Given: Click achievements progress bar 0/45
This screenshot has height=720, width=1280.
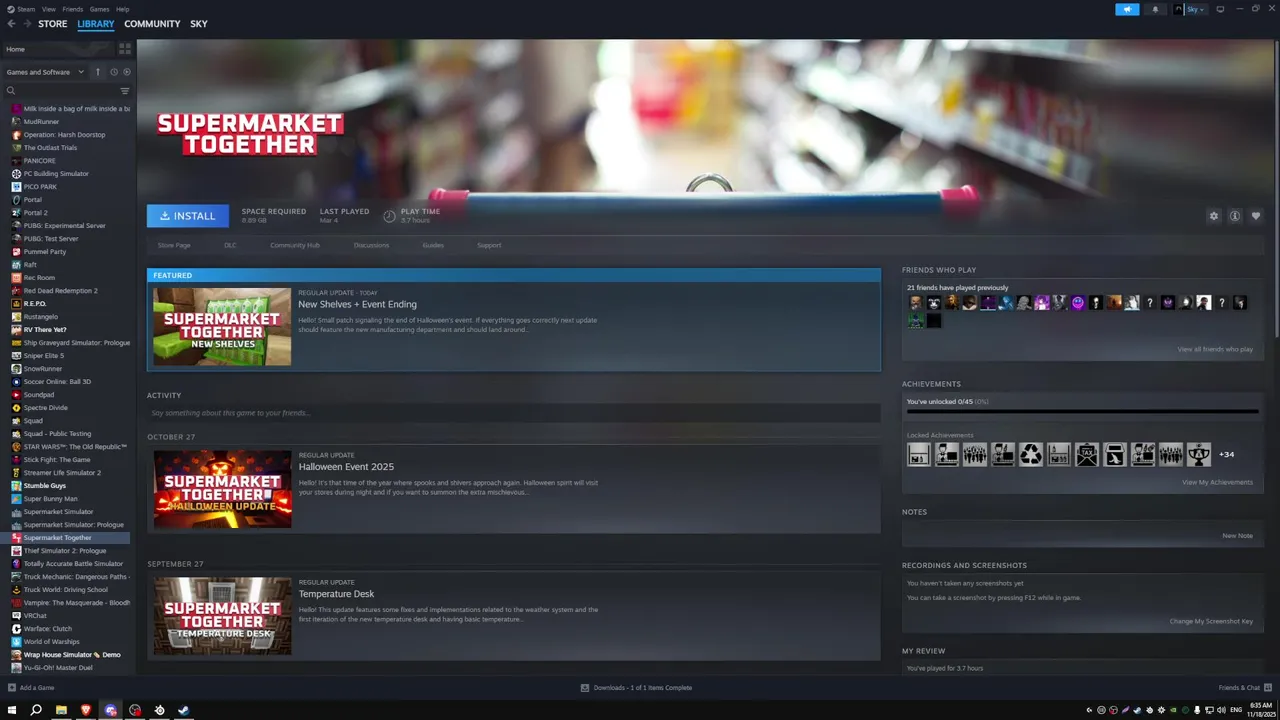Looking at the screenshot, I should click(1082, 411).
